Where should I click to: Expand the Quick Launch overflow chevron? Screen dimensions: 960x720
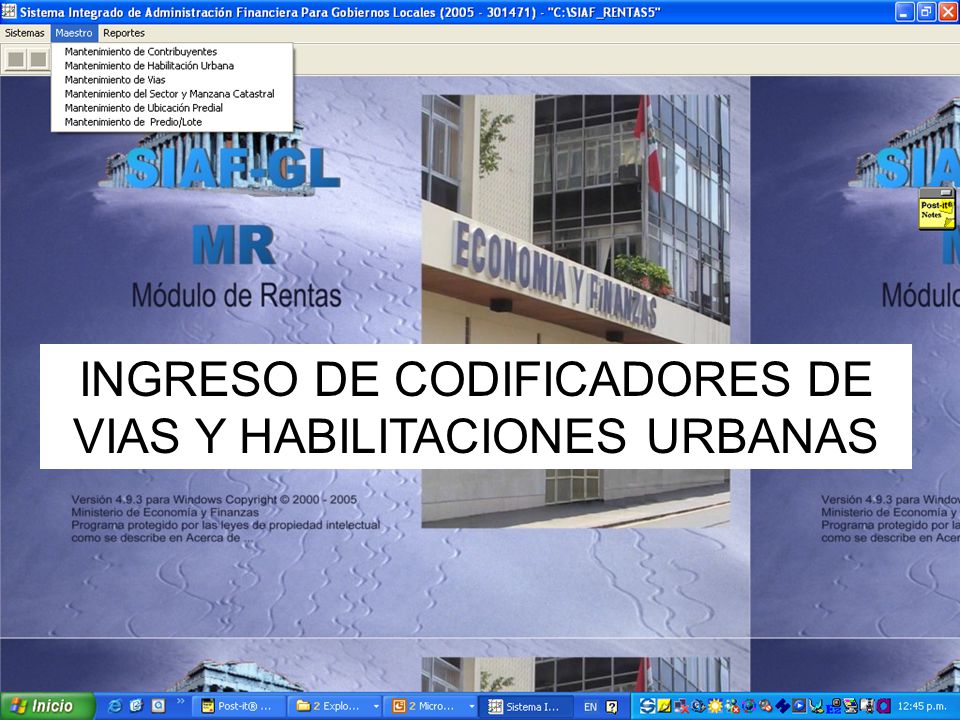181,702
